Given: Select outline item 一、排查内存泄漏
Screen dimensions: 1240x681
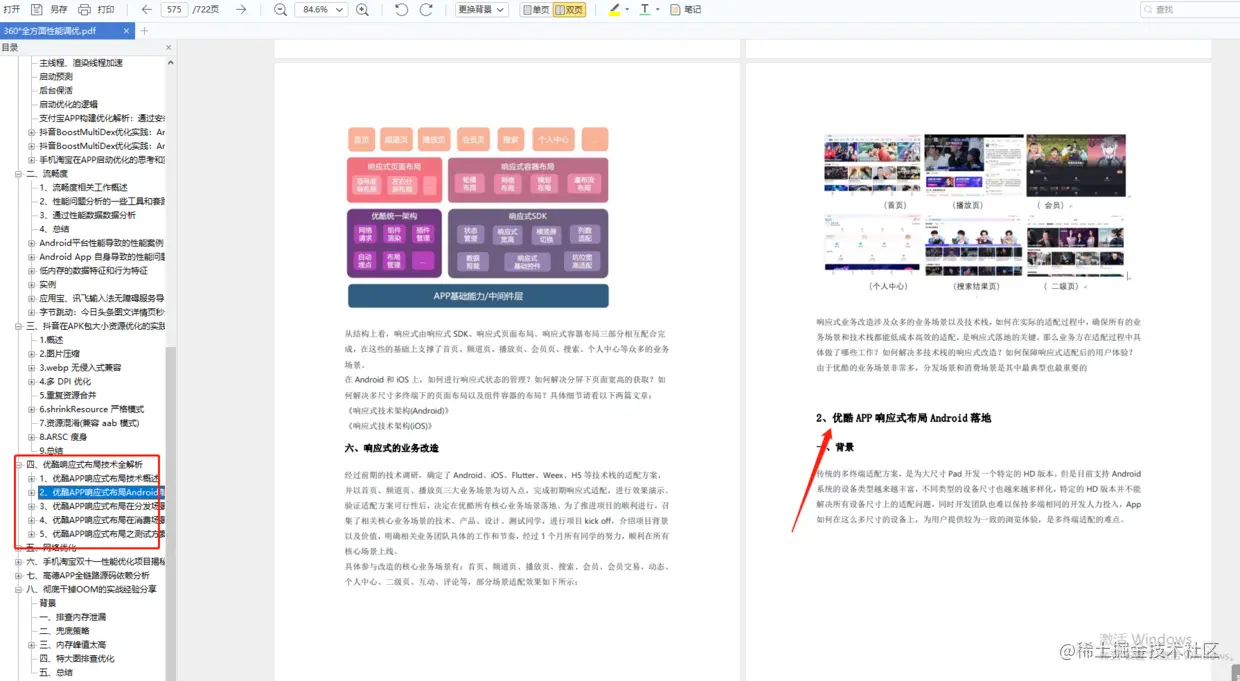Looking at the screenshot, I should (73, 617).
